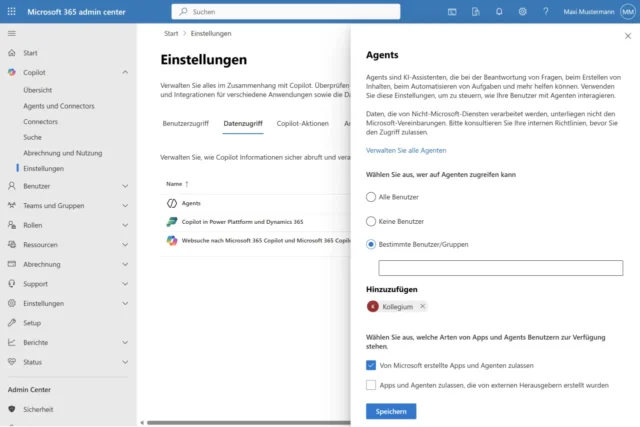Image resolution: width=640 pixels, height=427 pixels.
Task: Click the Teams und Gruppen icon
Action: pos(12,205)
